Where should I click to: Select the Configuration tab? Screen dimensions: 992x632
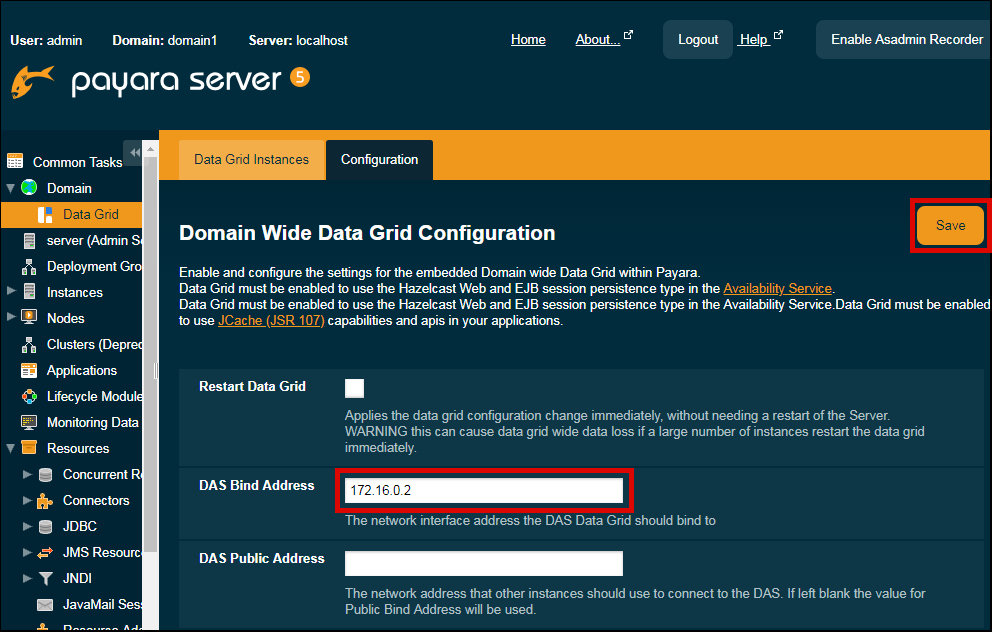click(x=379, y=160)
